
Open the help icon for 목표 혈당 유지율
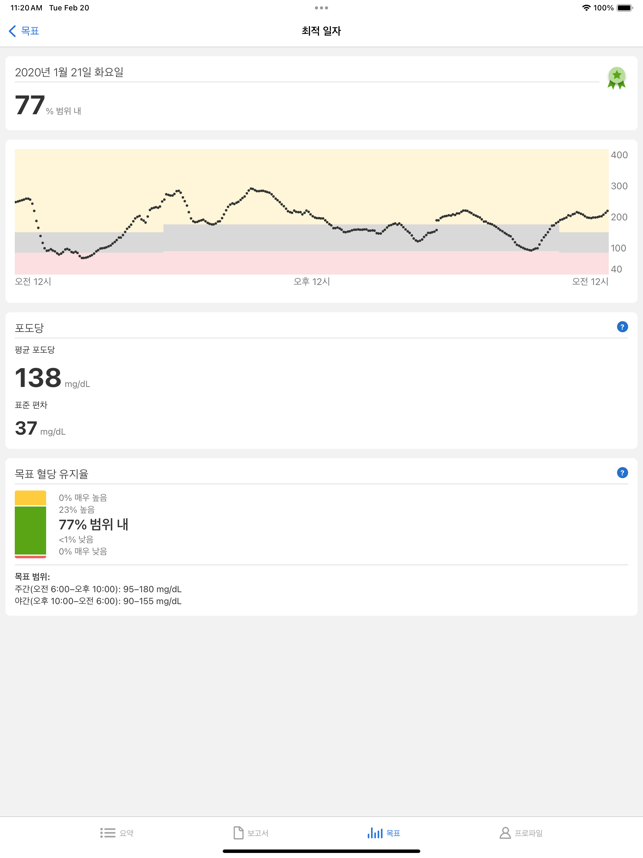click(622, 473)
